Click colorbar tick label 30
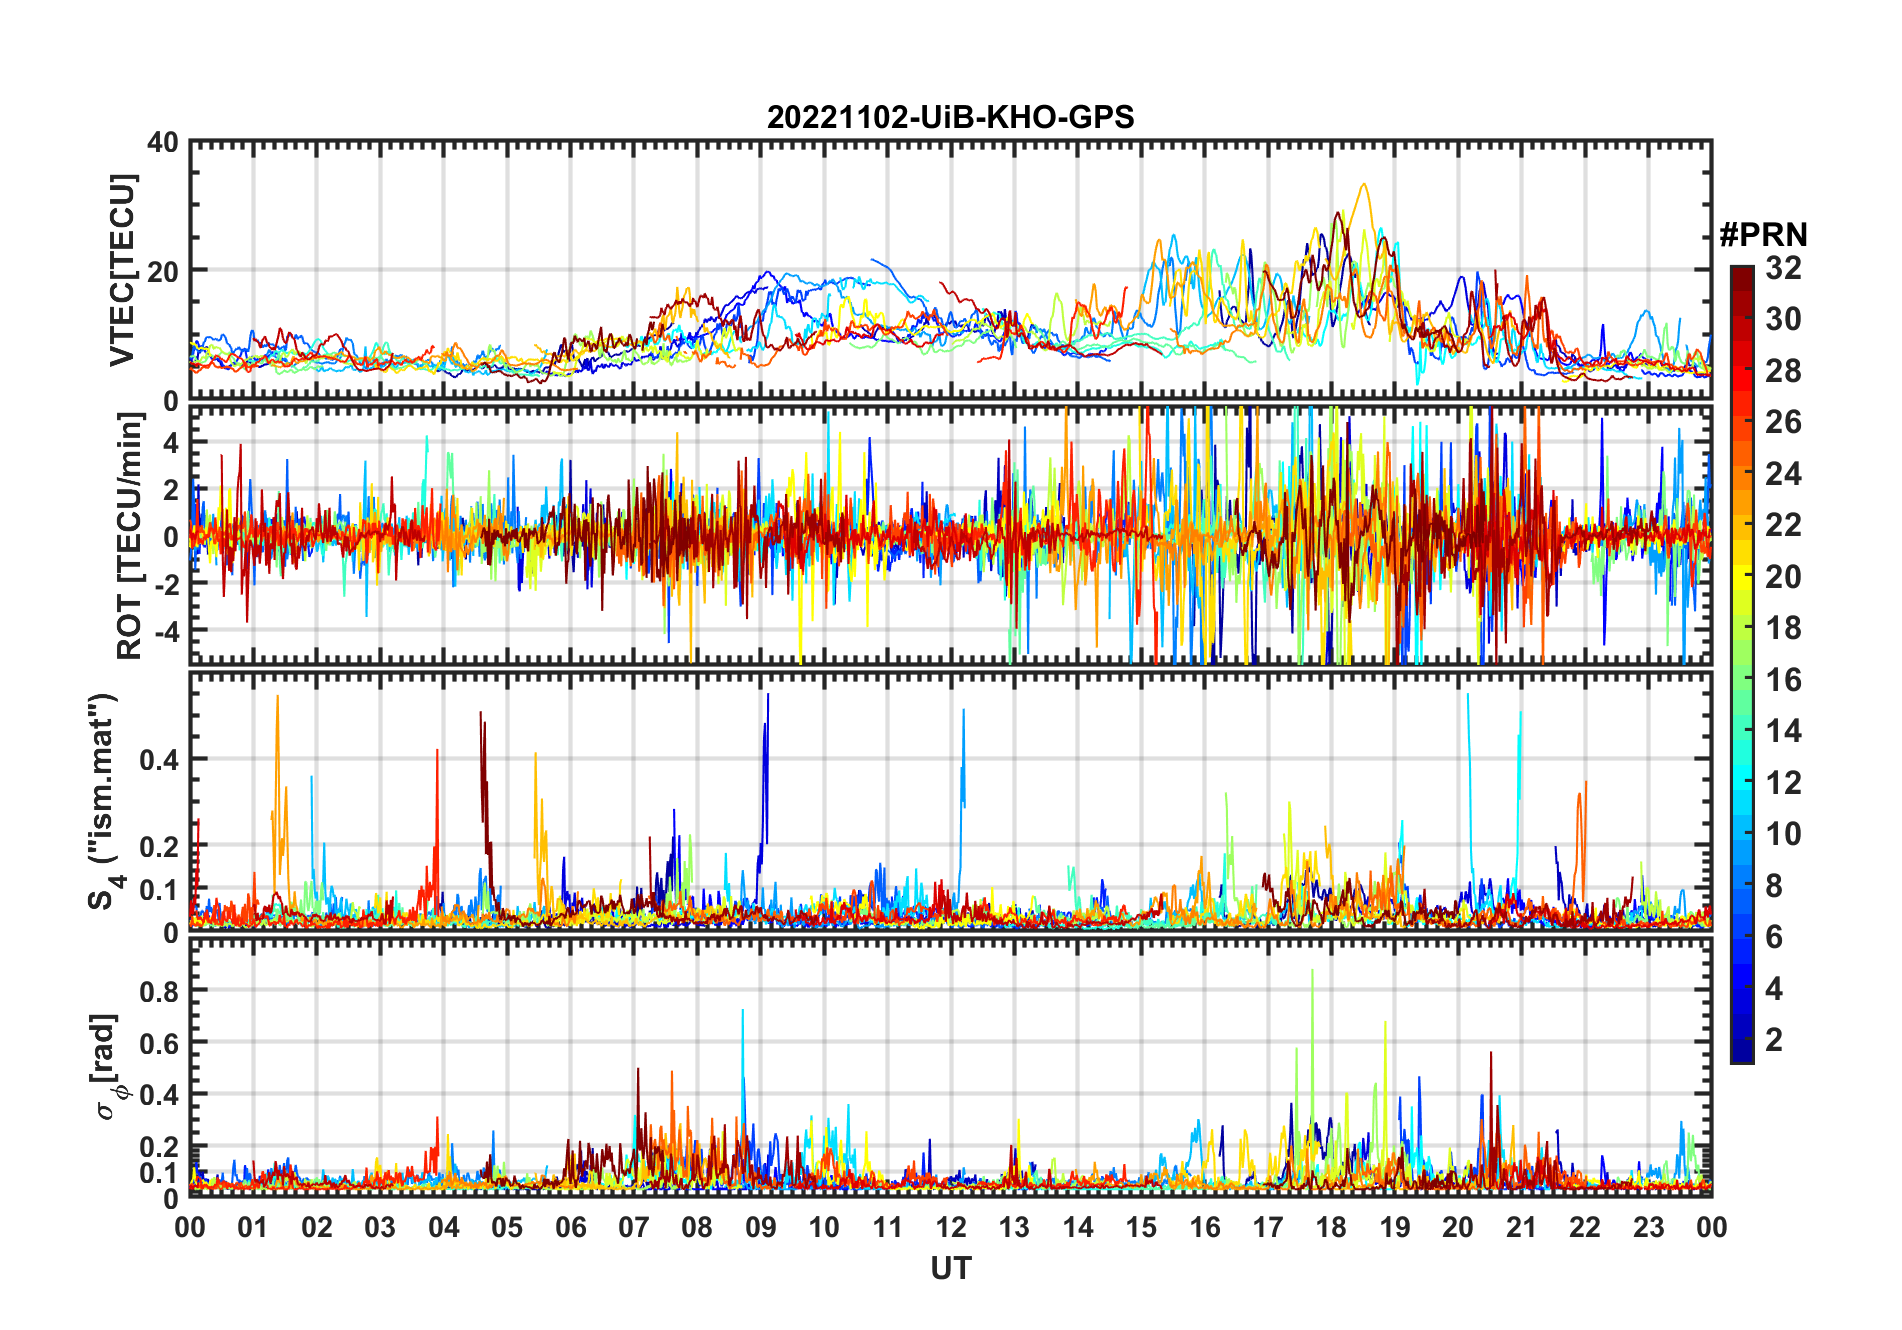This screenshot has height=1330, width=1902. pos(1783,319)
